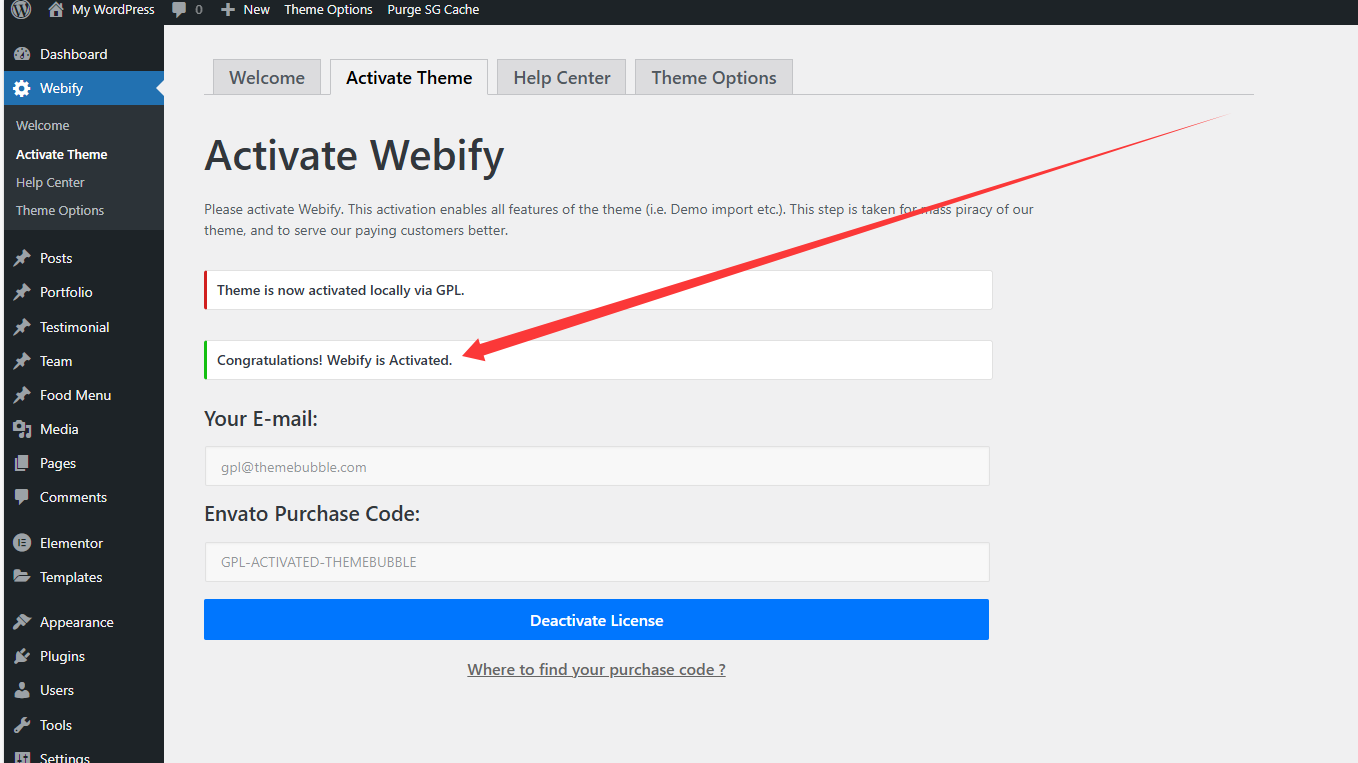Click the Deactivate License button
This screenshot has width=1358, height=763.
tap(596, 620)
